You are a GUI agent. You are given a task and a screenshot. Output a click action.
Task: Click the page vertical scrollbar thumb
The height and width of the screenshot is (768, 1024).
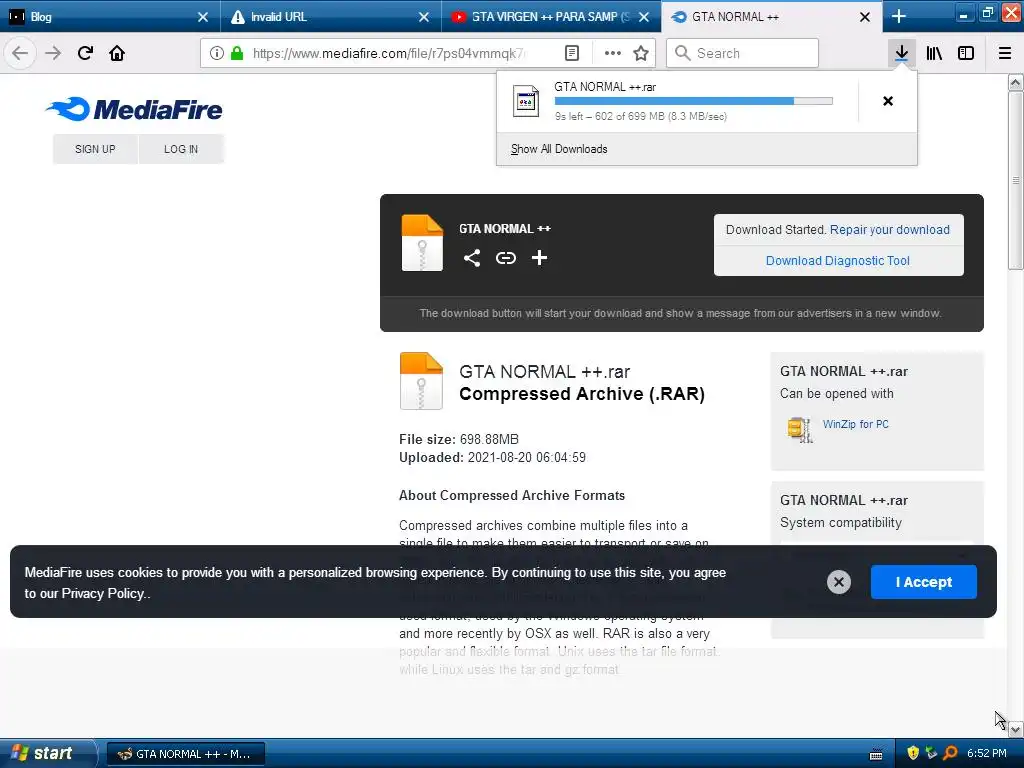1015,180
